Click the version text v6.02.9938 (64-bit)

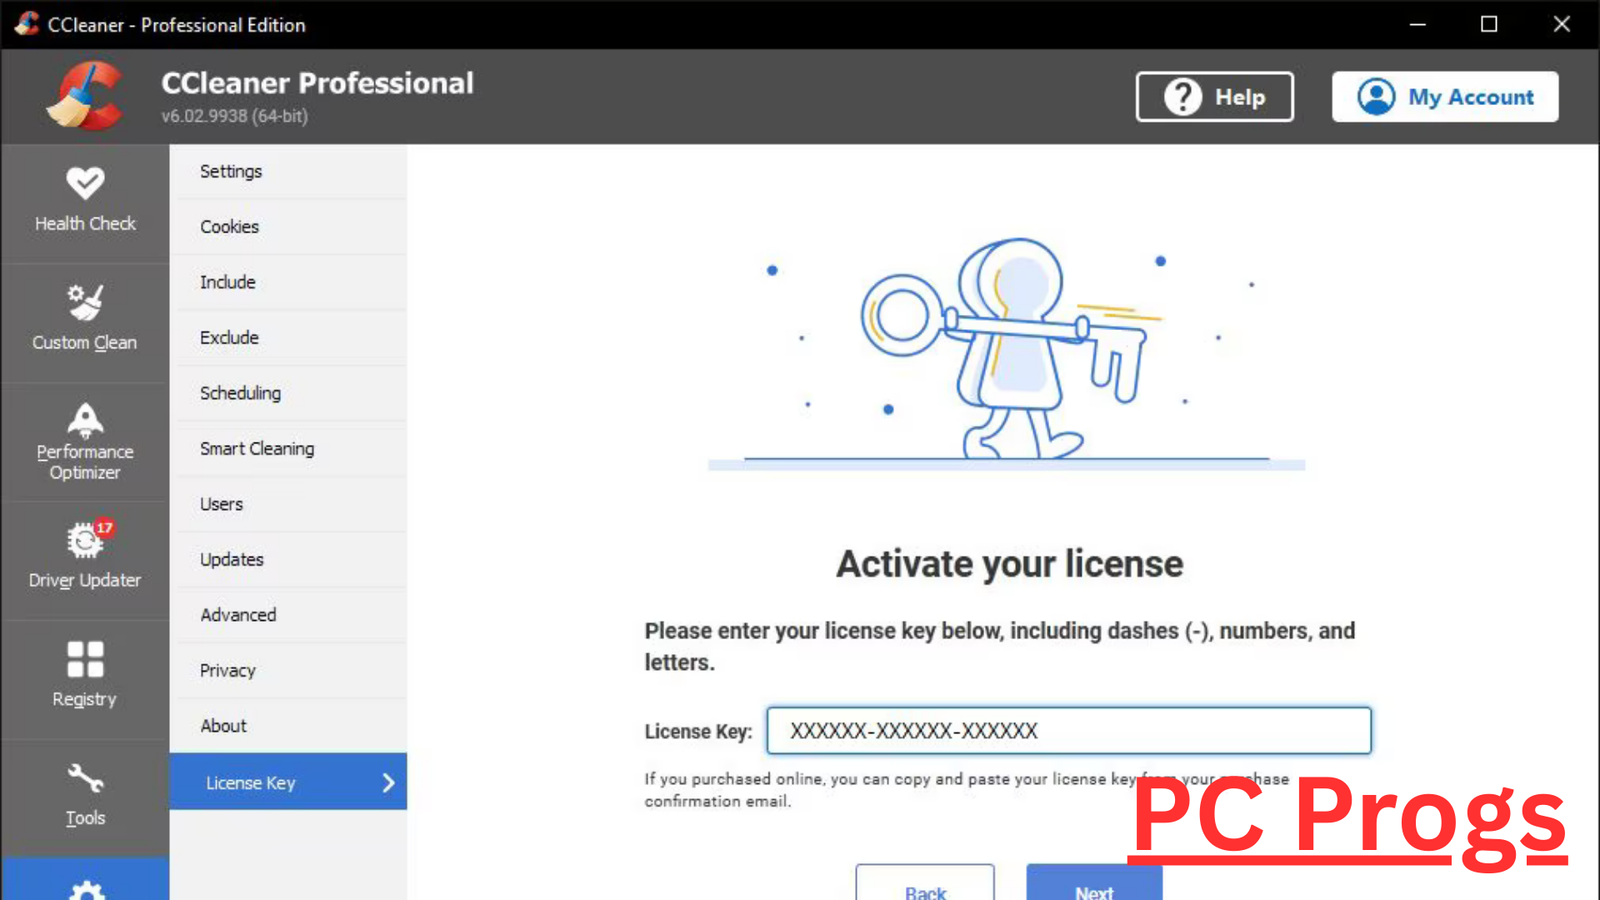coord(235,116)
